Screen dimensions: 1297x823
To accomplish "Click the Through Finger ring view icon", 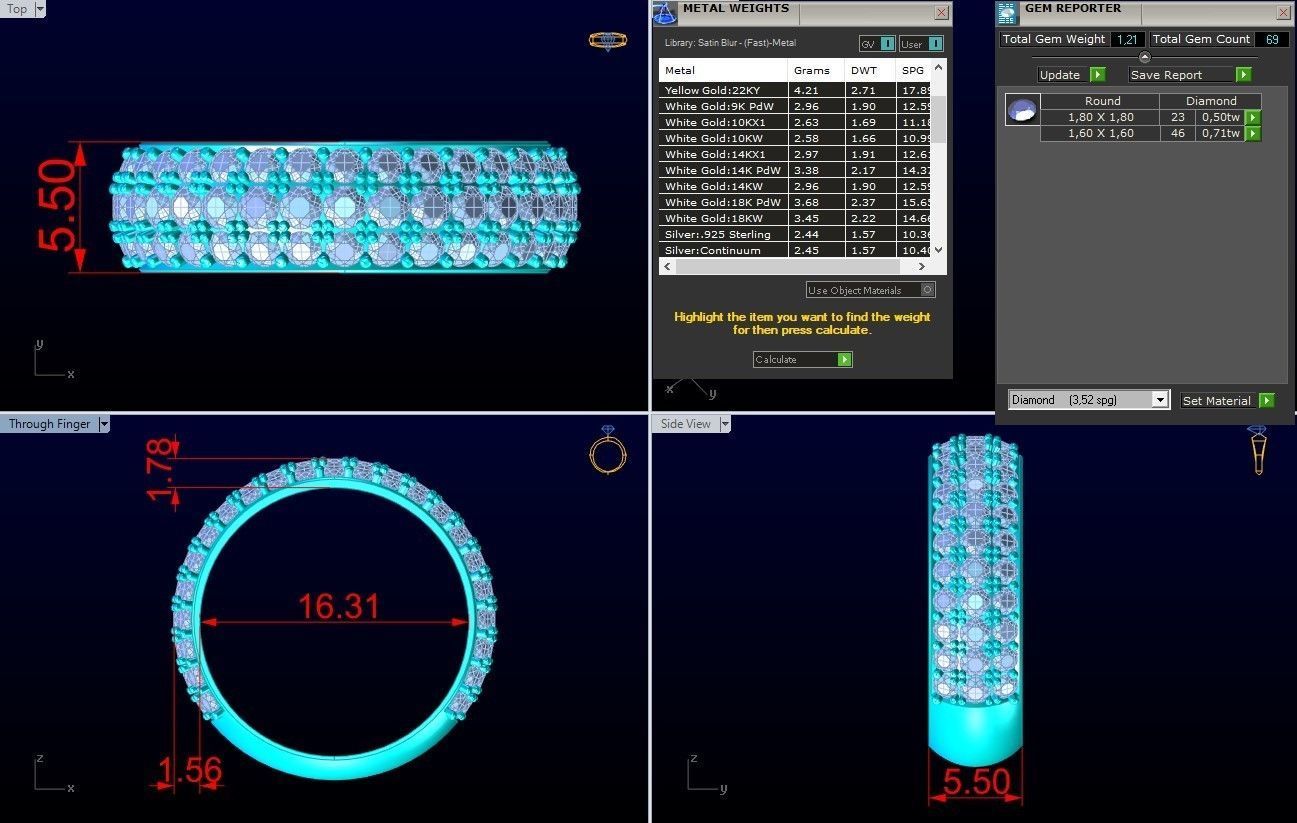I will (608, 450).
